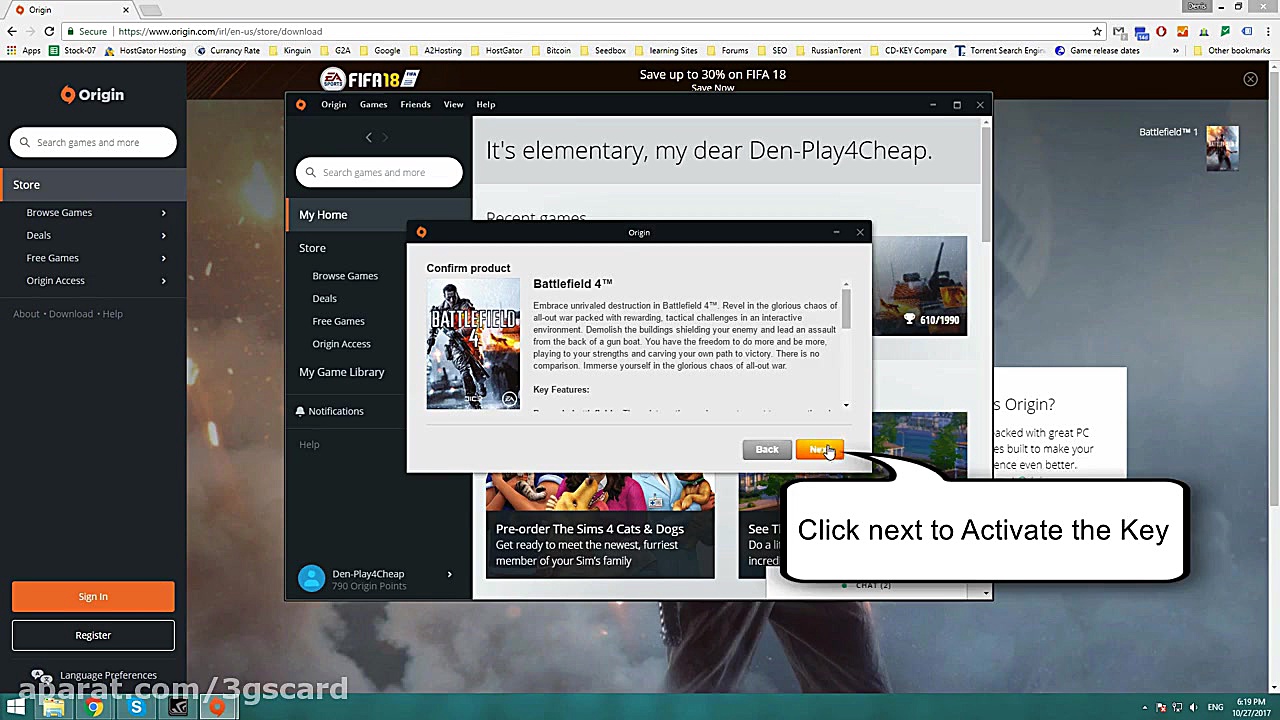Click the Origin taskbar icon

coord(217,708)
